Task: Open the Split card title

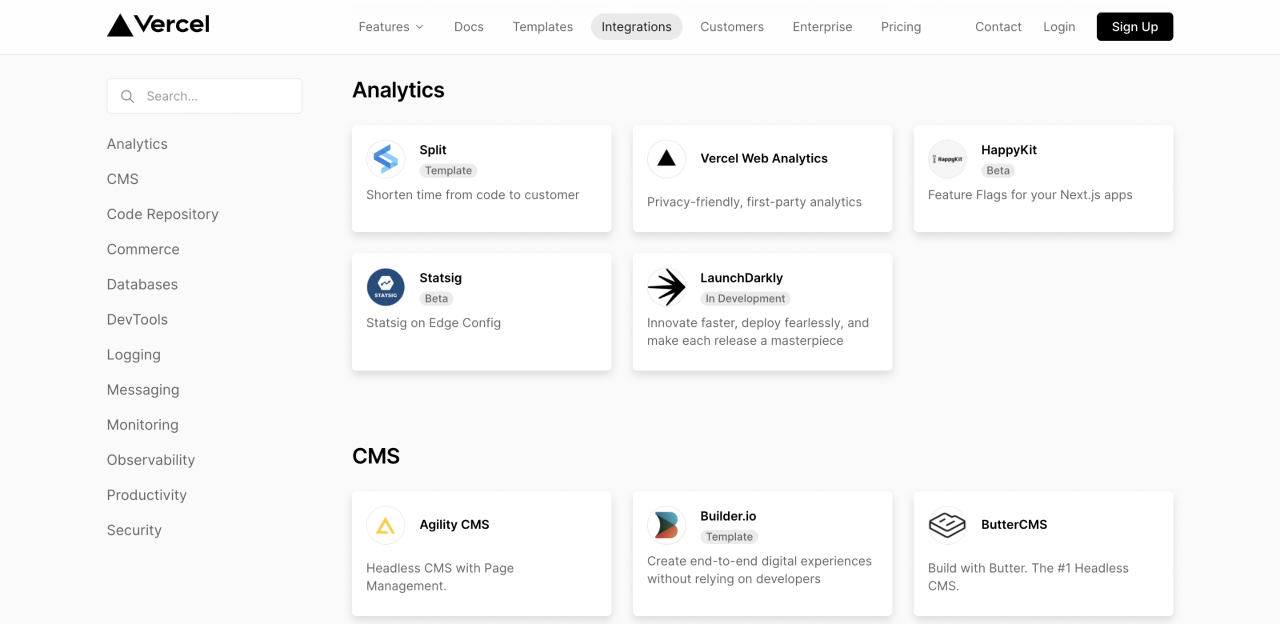Action: point(433,150)
